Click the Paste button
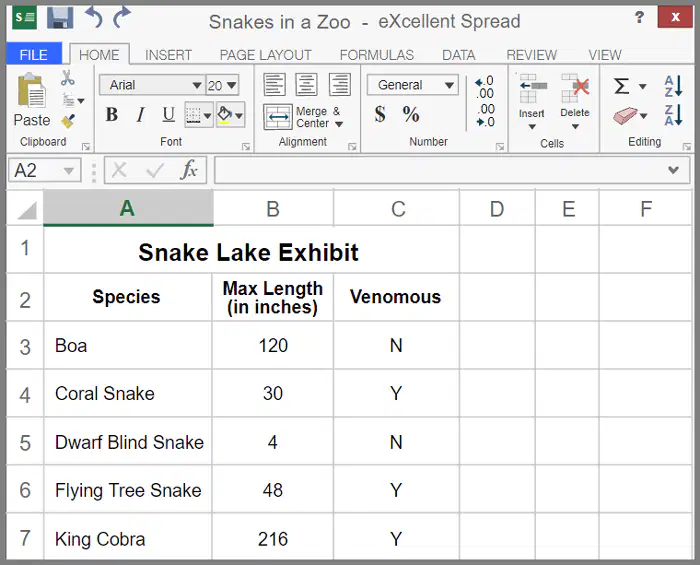700x565 pixels. click(x=32, y=100)
